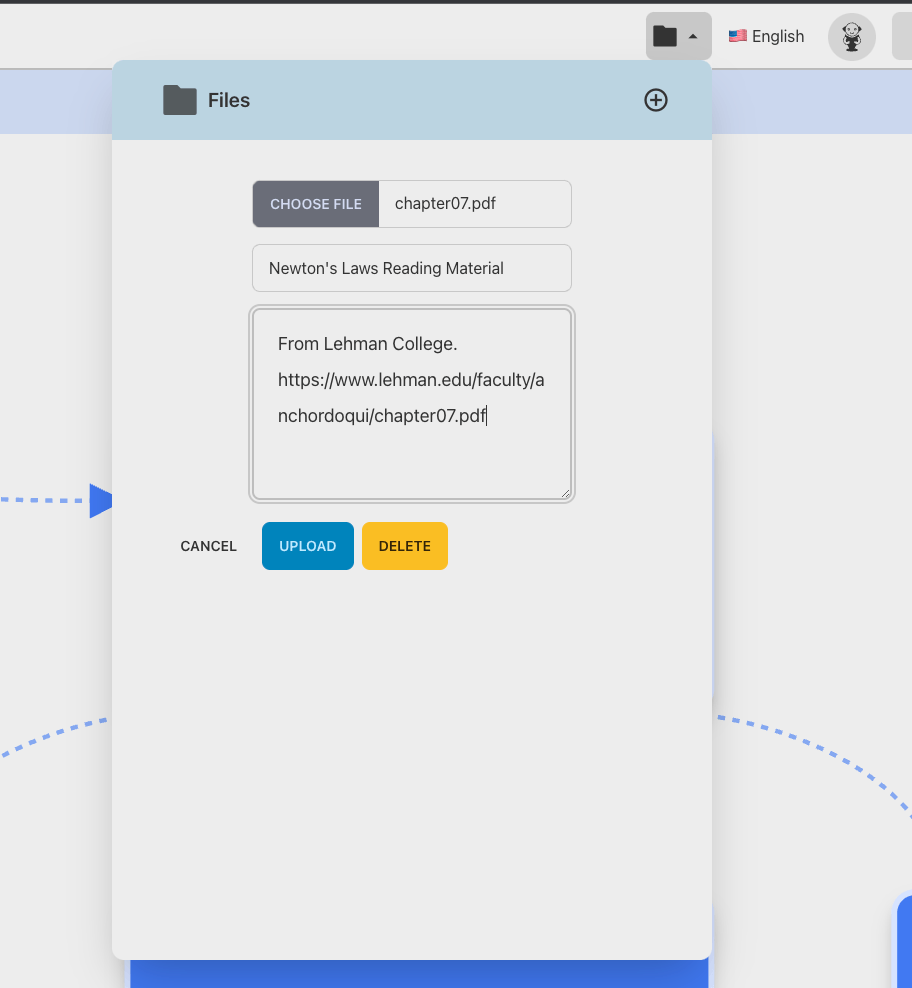
Task: Click the US flag icon
Action: point(738,36)
